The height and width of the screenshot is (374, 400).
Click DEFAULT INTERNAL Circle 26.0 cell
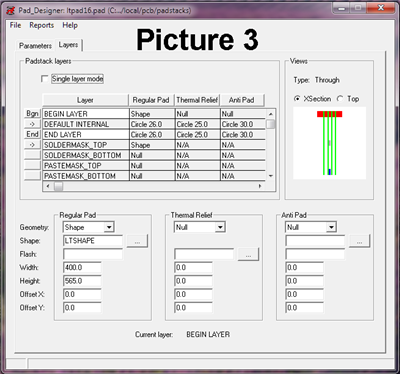152,124
